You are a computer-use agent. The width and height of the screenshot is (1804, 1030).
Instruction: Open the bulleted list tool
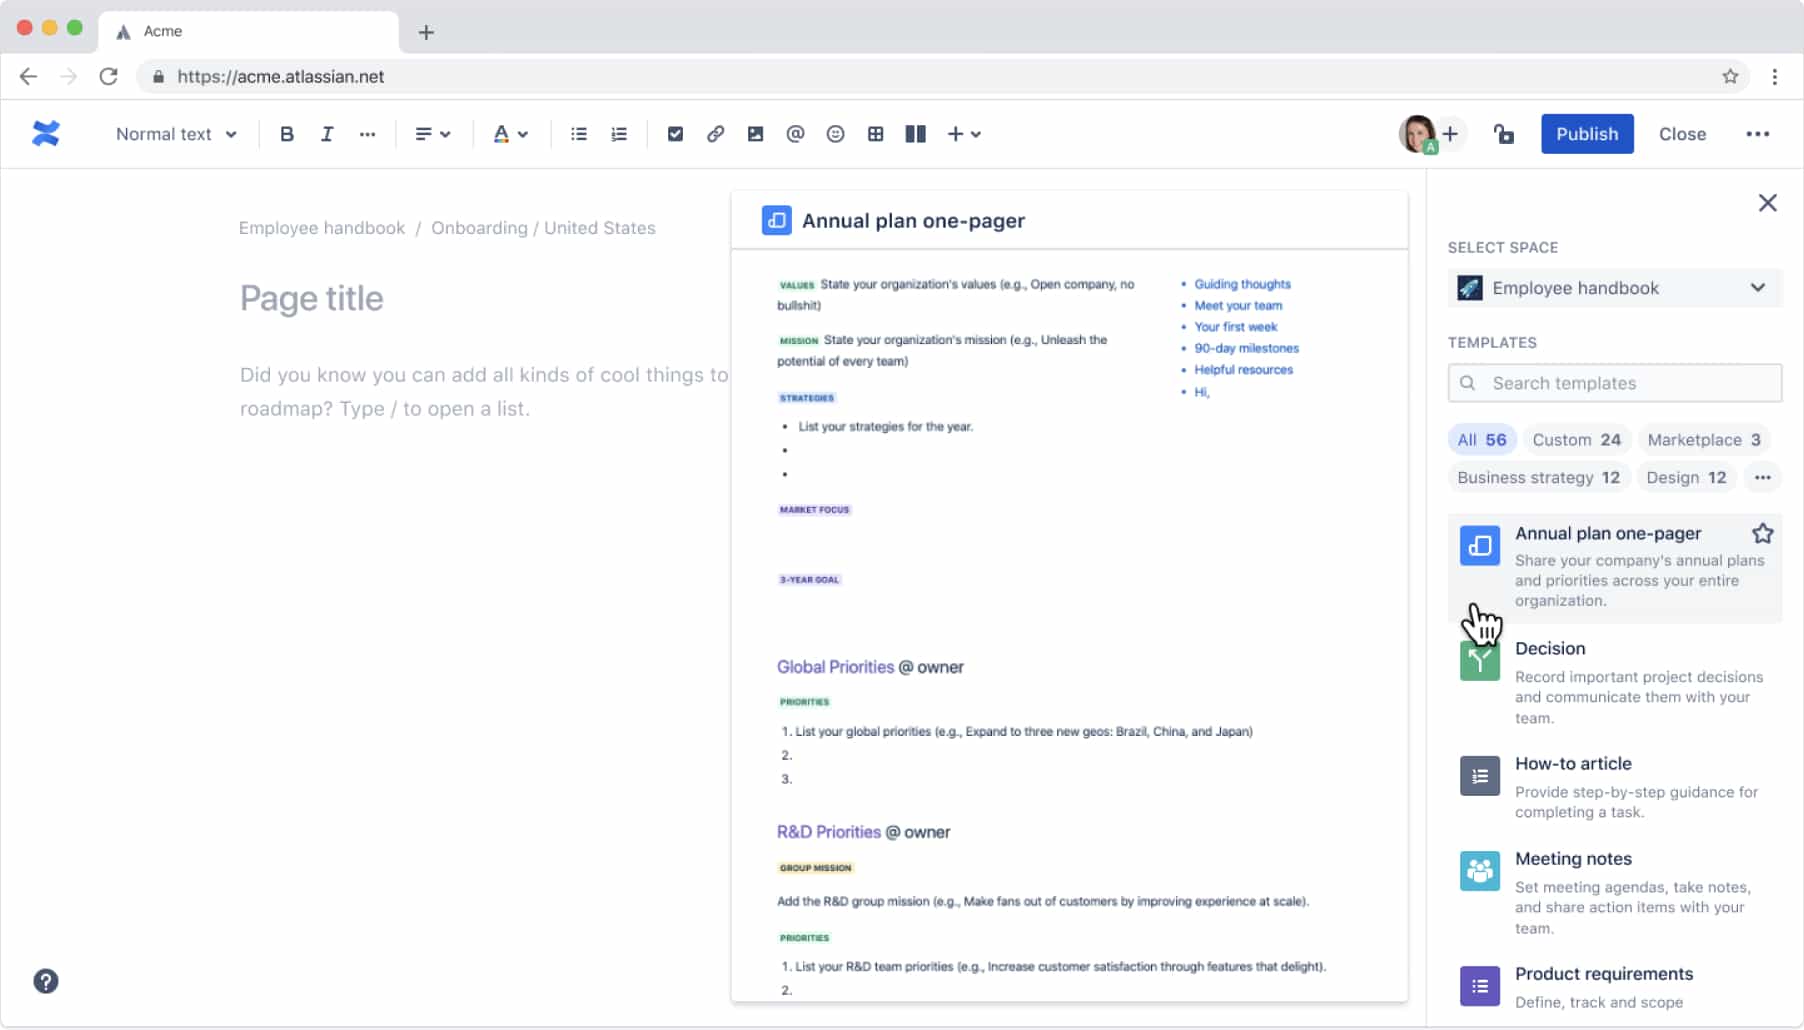pos(578,133)
